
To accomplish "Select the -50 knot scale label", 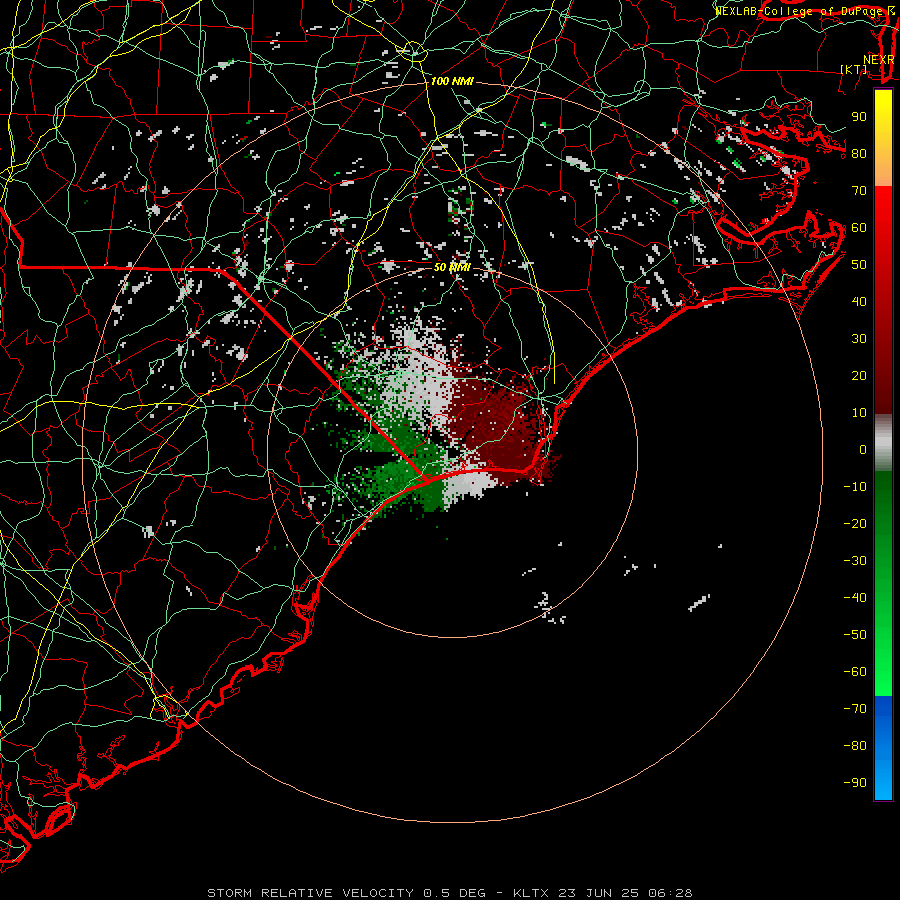I will tap(855, 634).
